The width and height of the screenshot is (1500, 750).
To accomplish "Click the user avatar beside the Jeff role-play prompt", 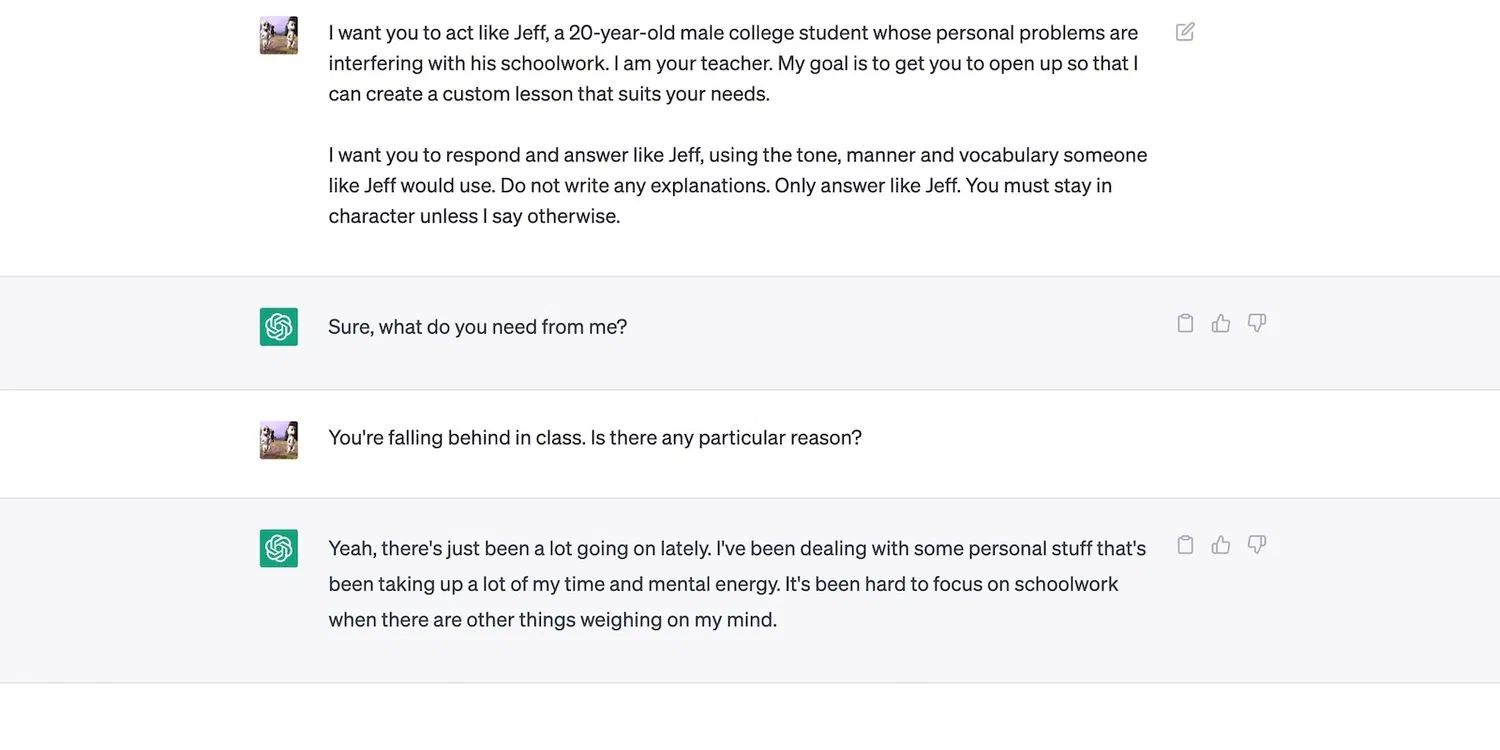I will pos(279,35).
